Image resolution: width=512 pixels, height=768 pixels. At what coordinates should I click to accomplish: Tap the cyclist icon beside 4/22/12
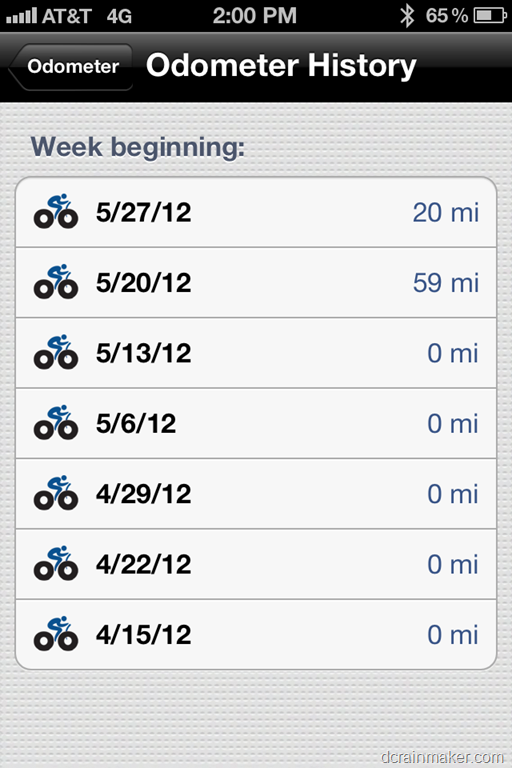[55, 564]
